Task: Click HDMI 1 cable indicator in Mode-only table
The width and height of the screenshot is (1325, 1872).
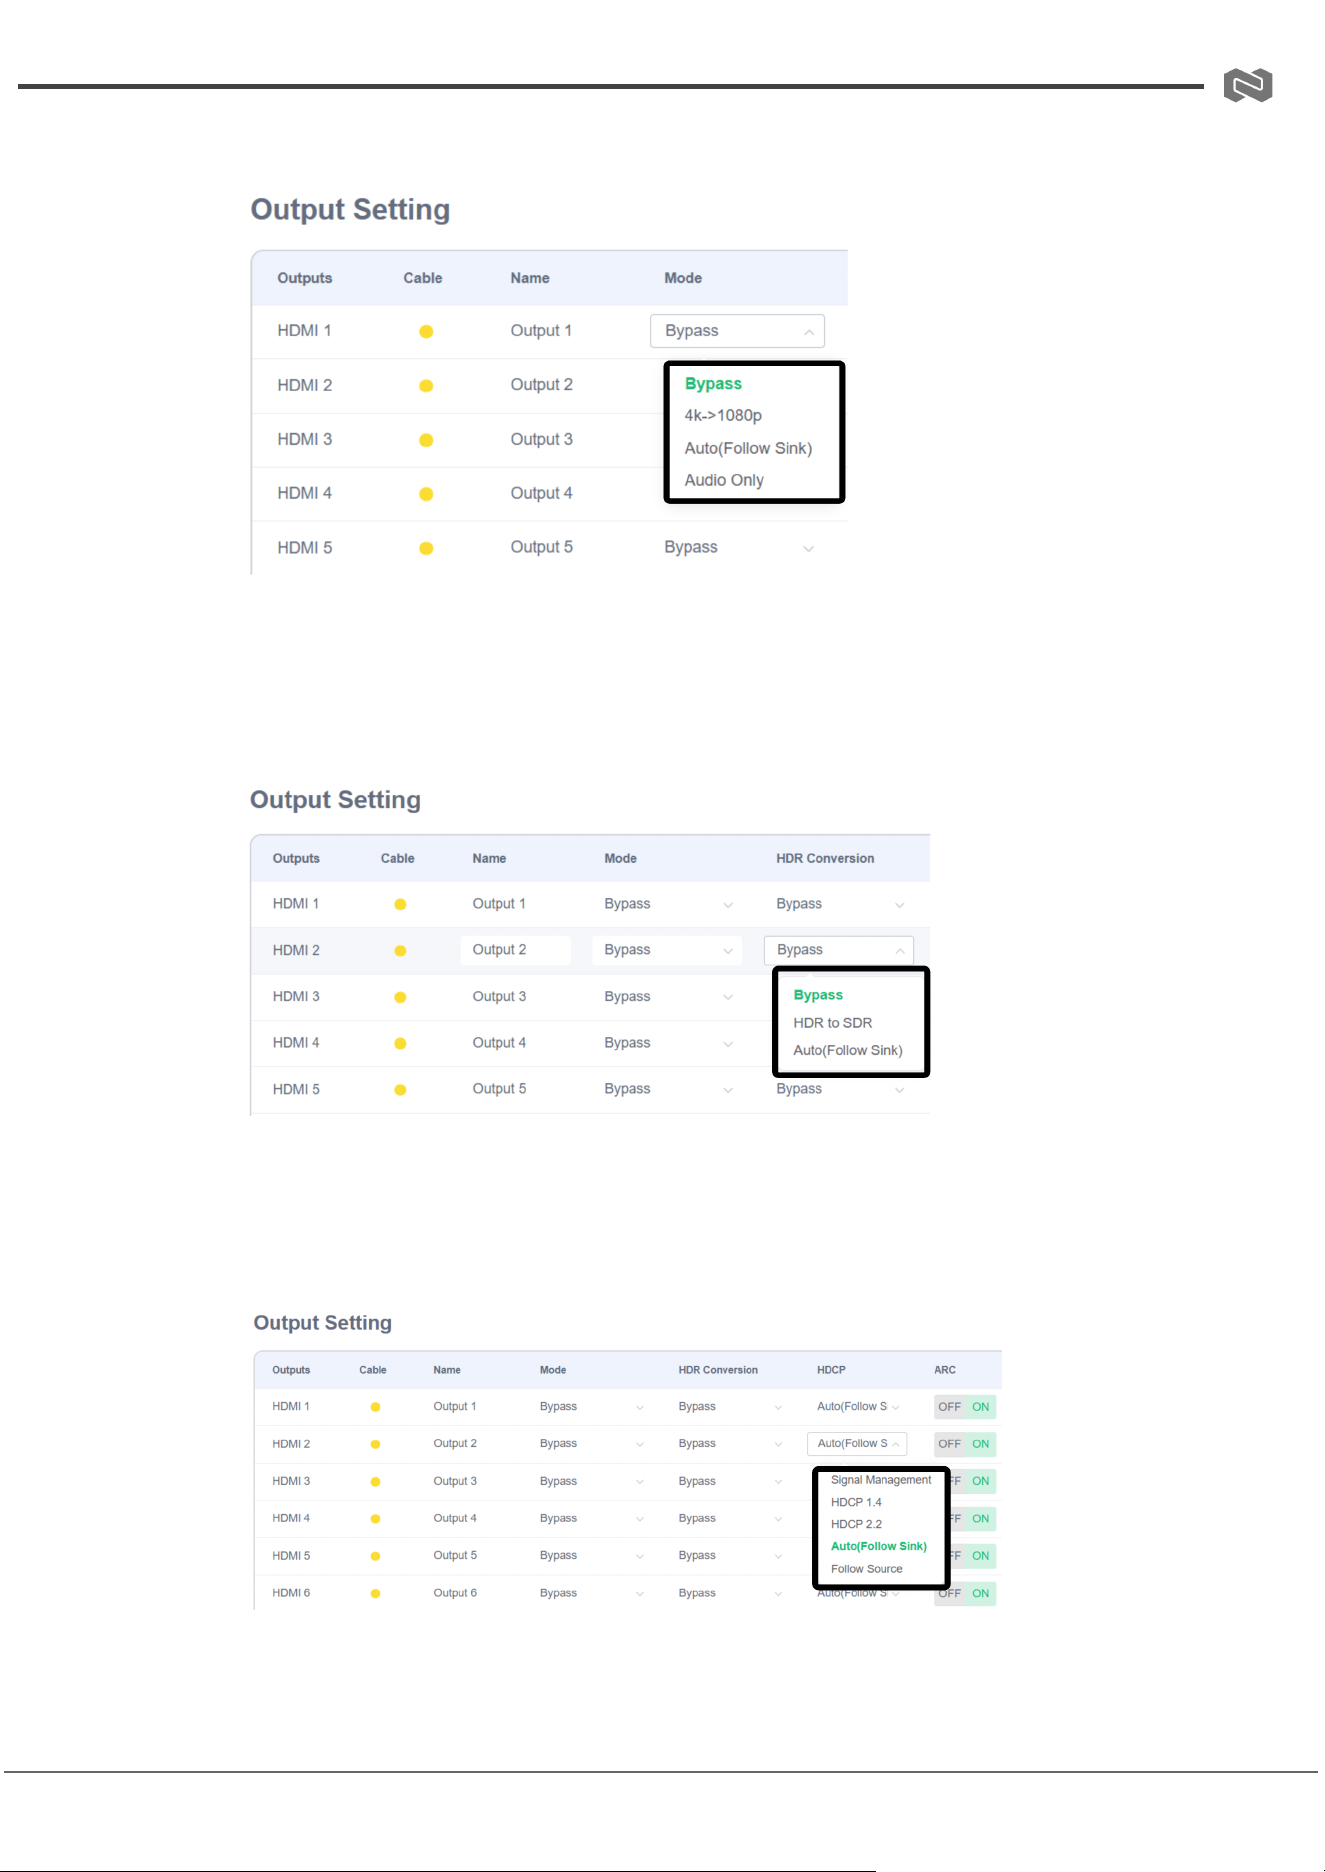Action: [x=426, y=332]
